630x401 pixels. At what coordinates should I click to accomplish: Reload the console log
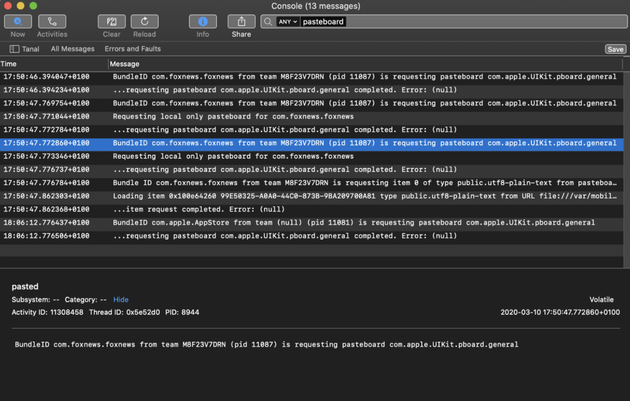(144, 21)
